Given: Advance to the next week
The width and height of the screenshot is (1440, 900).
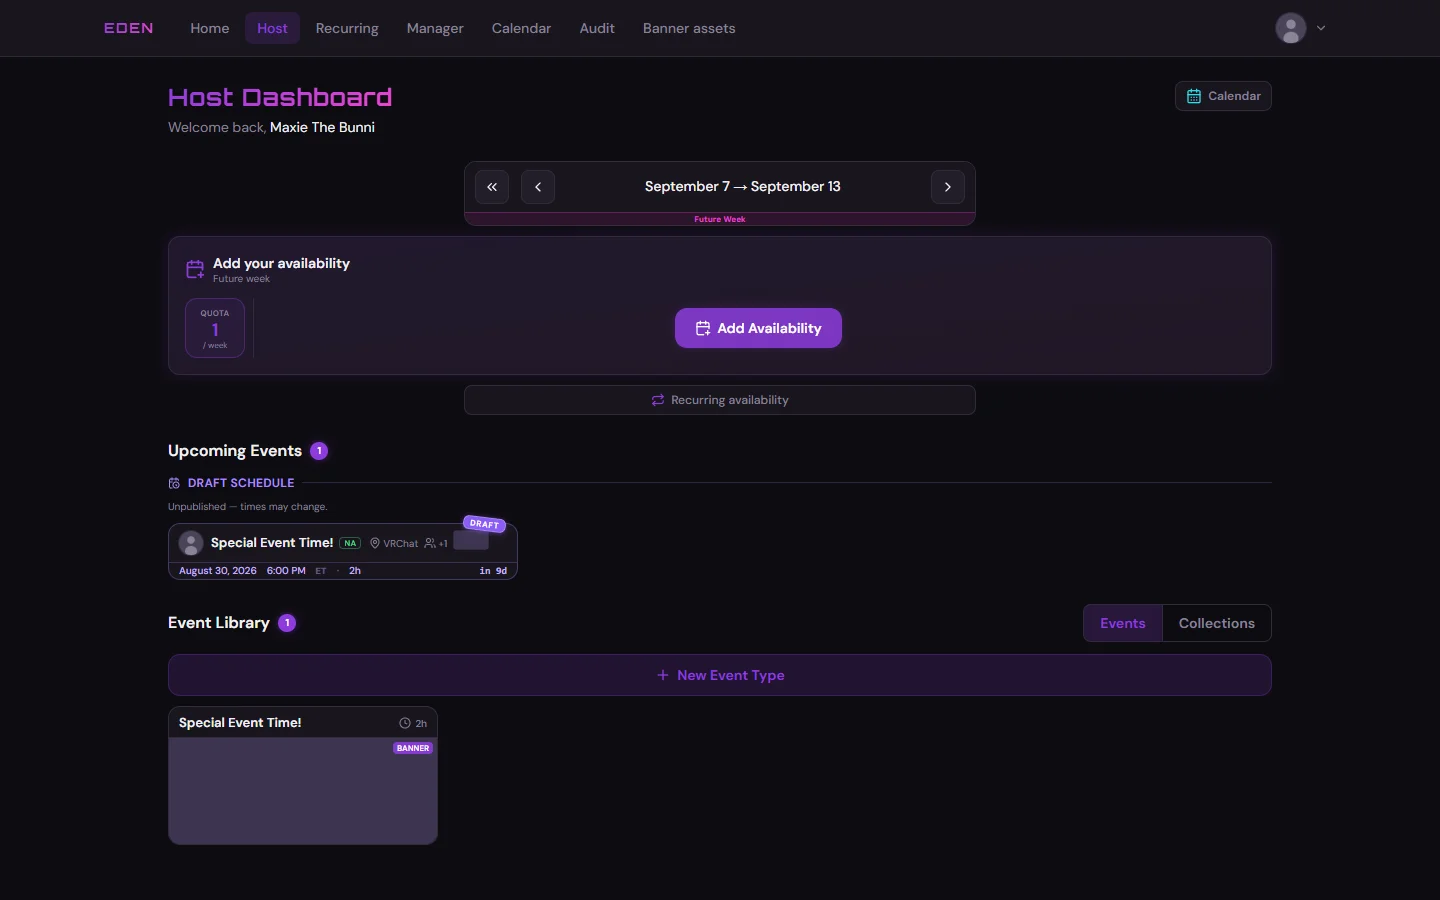Looking at the screenshot, I should (948, 187).
